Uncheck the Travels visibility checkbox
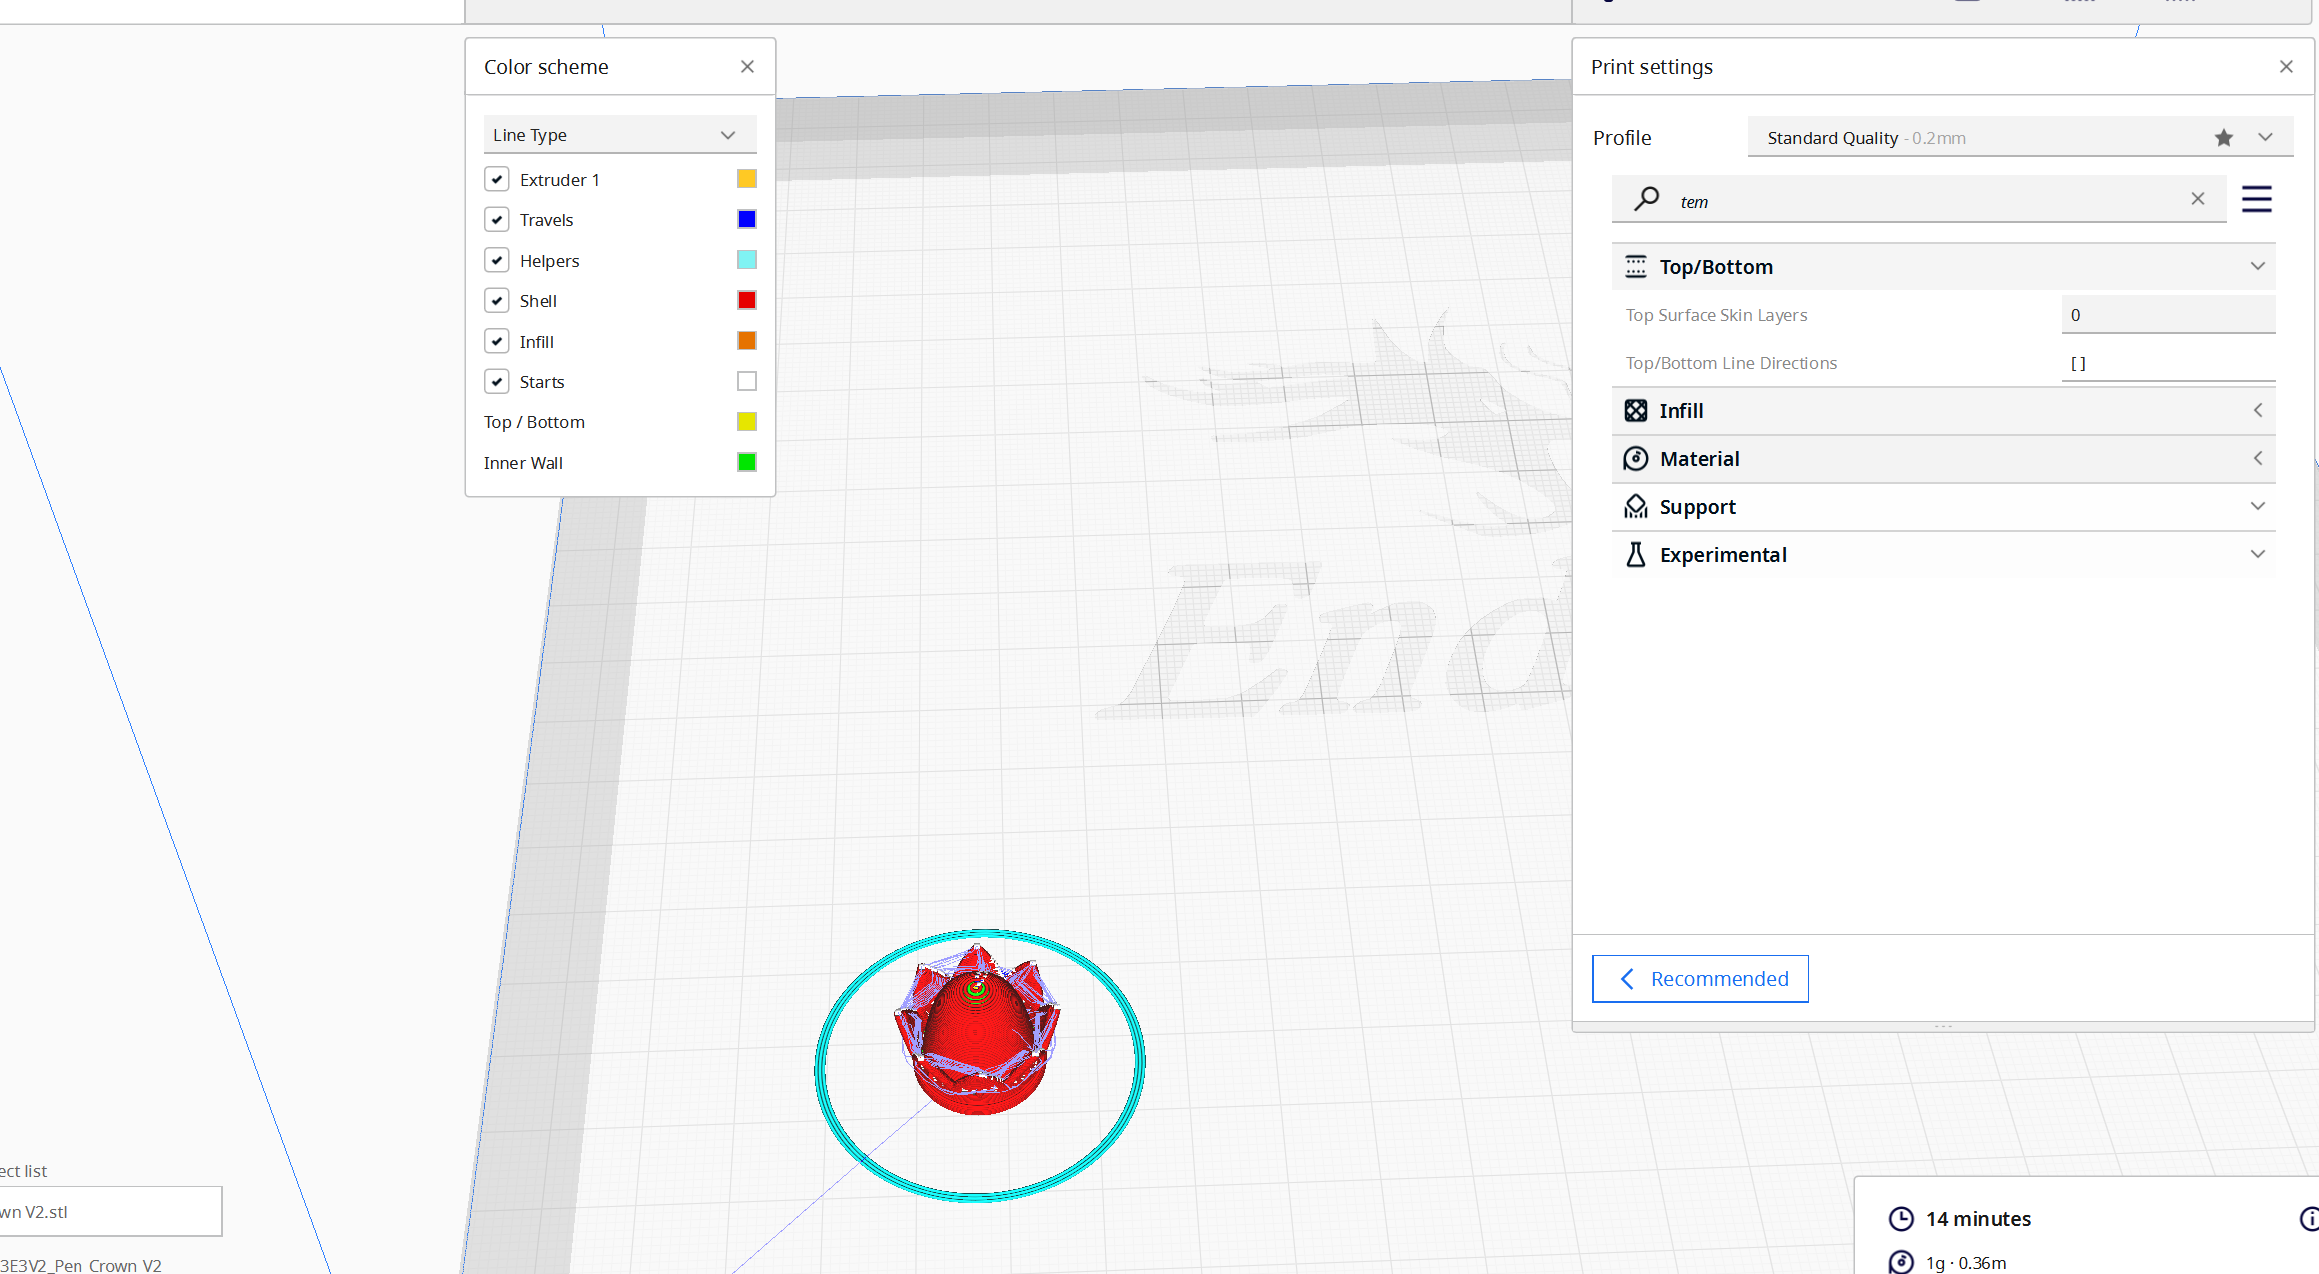 (497, 219)
